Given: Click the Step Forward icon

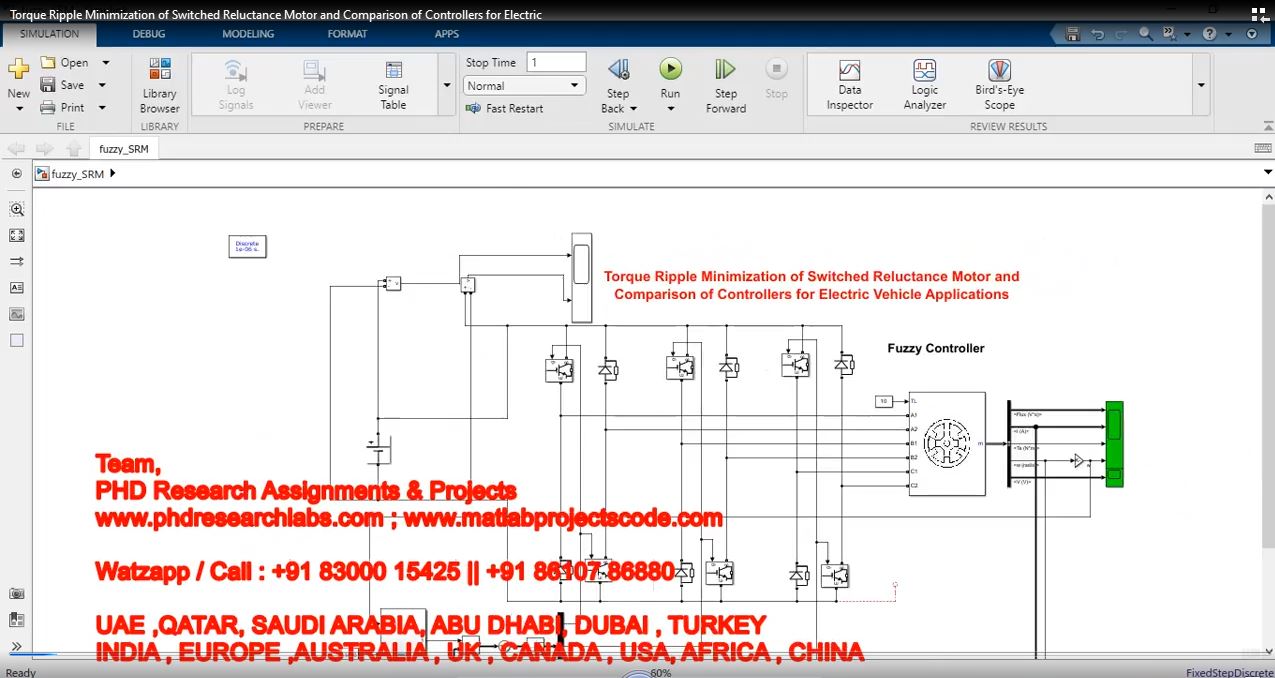Looking at the screenshot, I should click(725, 70).
